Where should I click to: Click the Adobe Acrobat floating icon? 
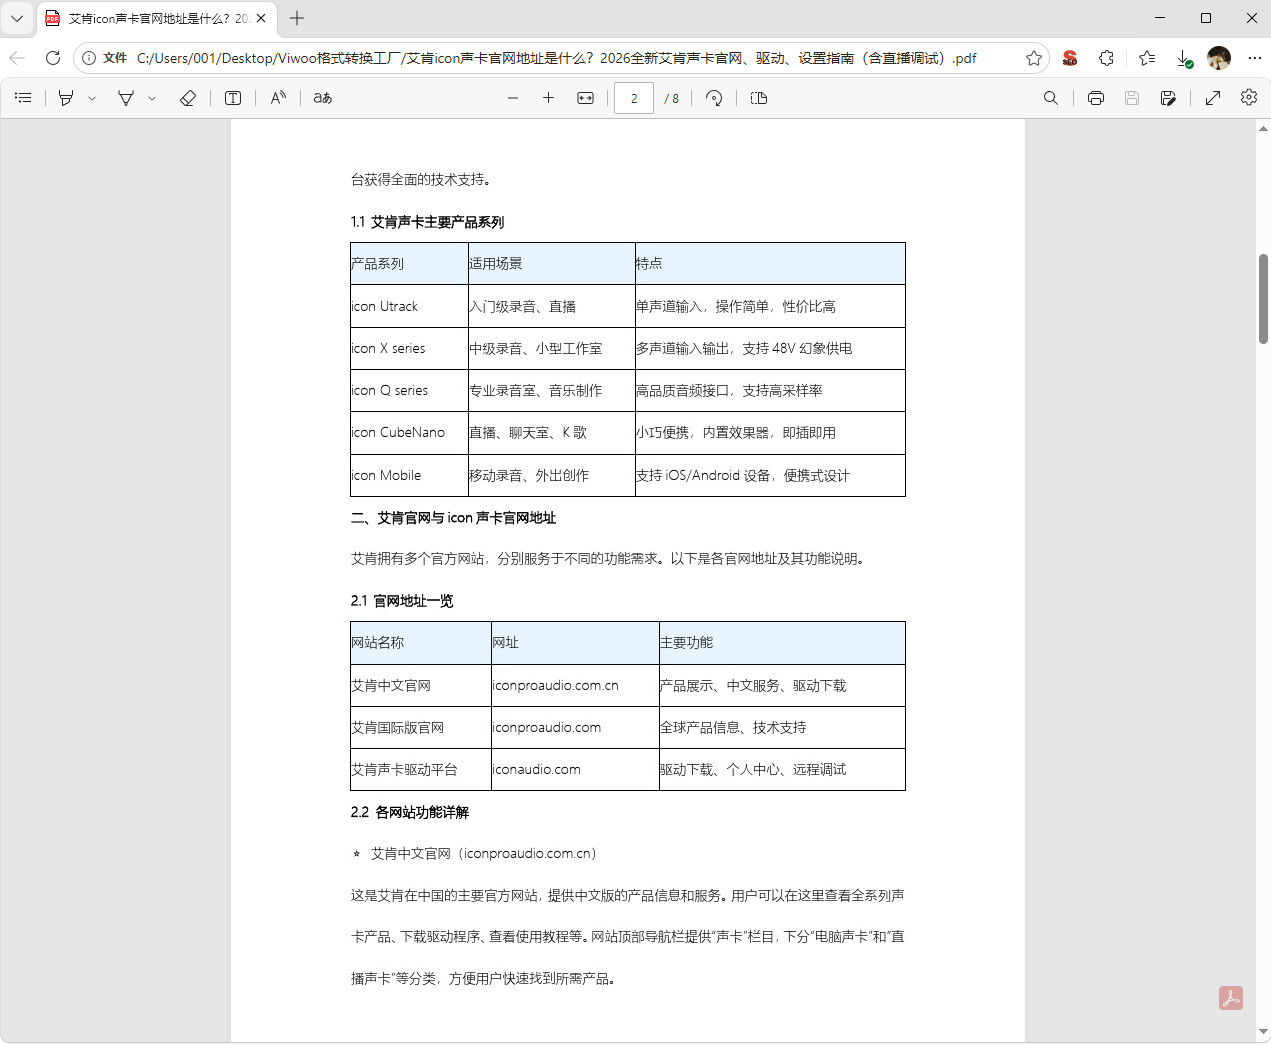pos(1231,998)
